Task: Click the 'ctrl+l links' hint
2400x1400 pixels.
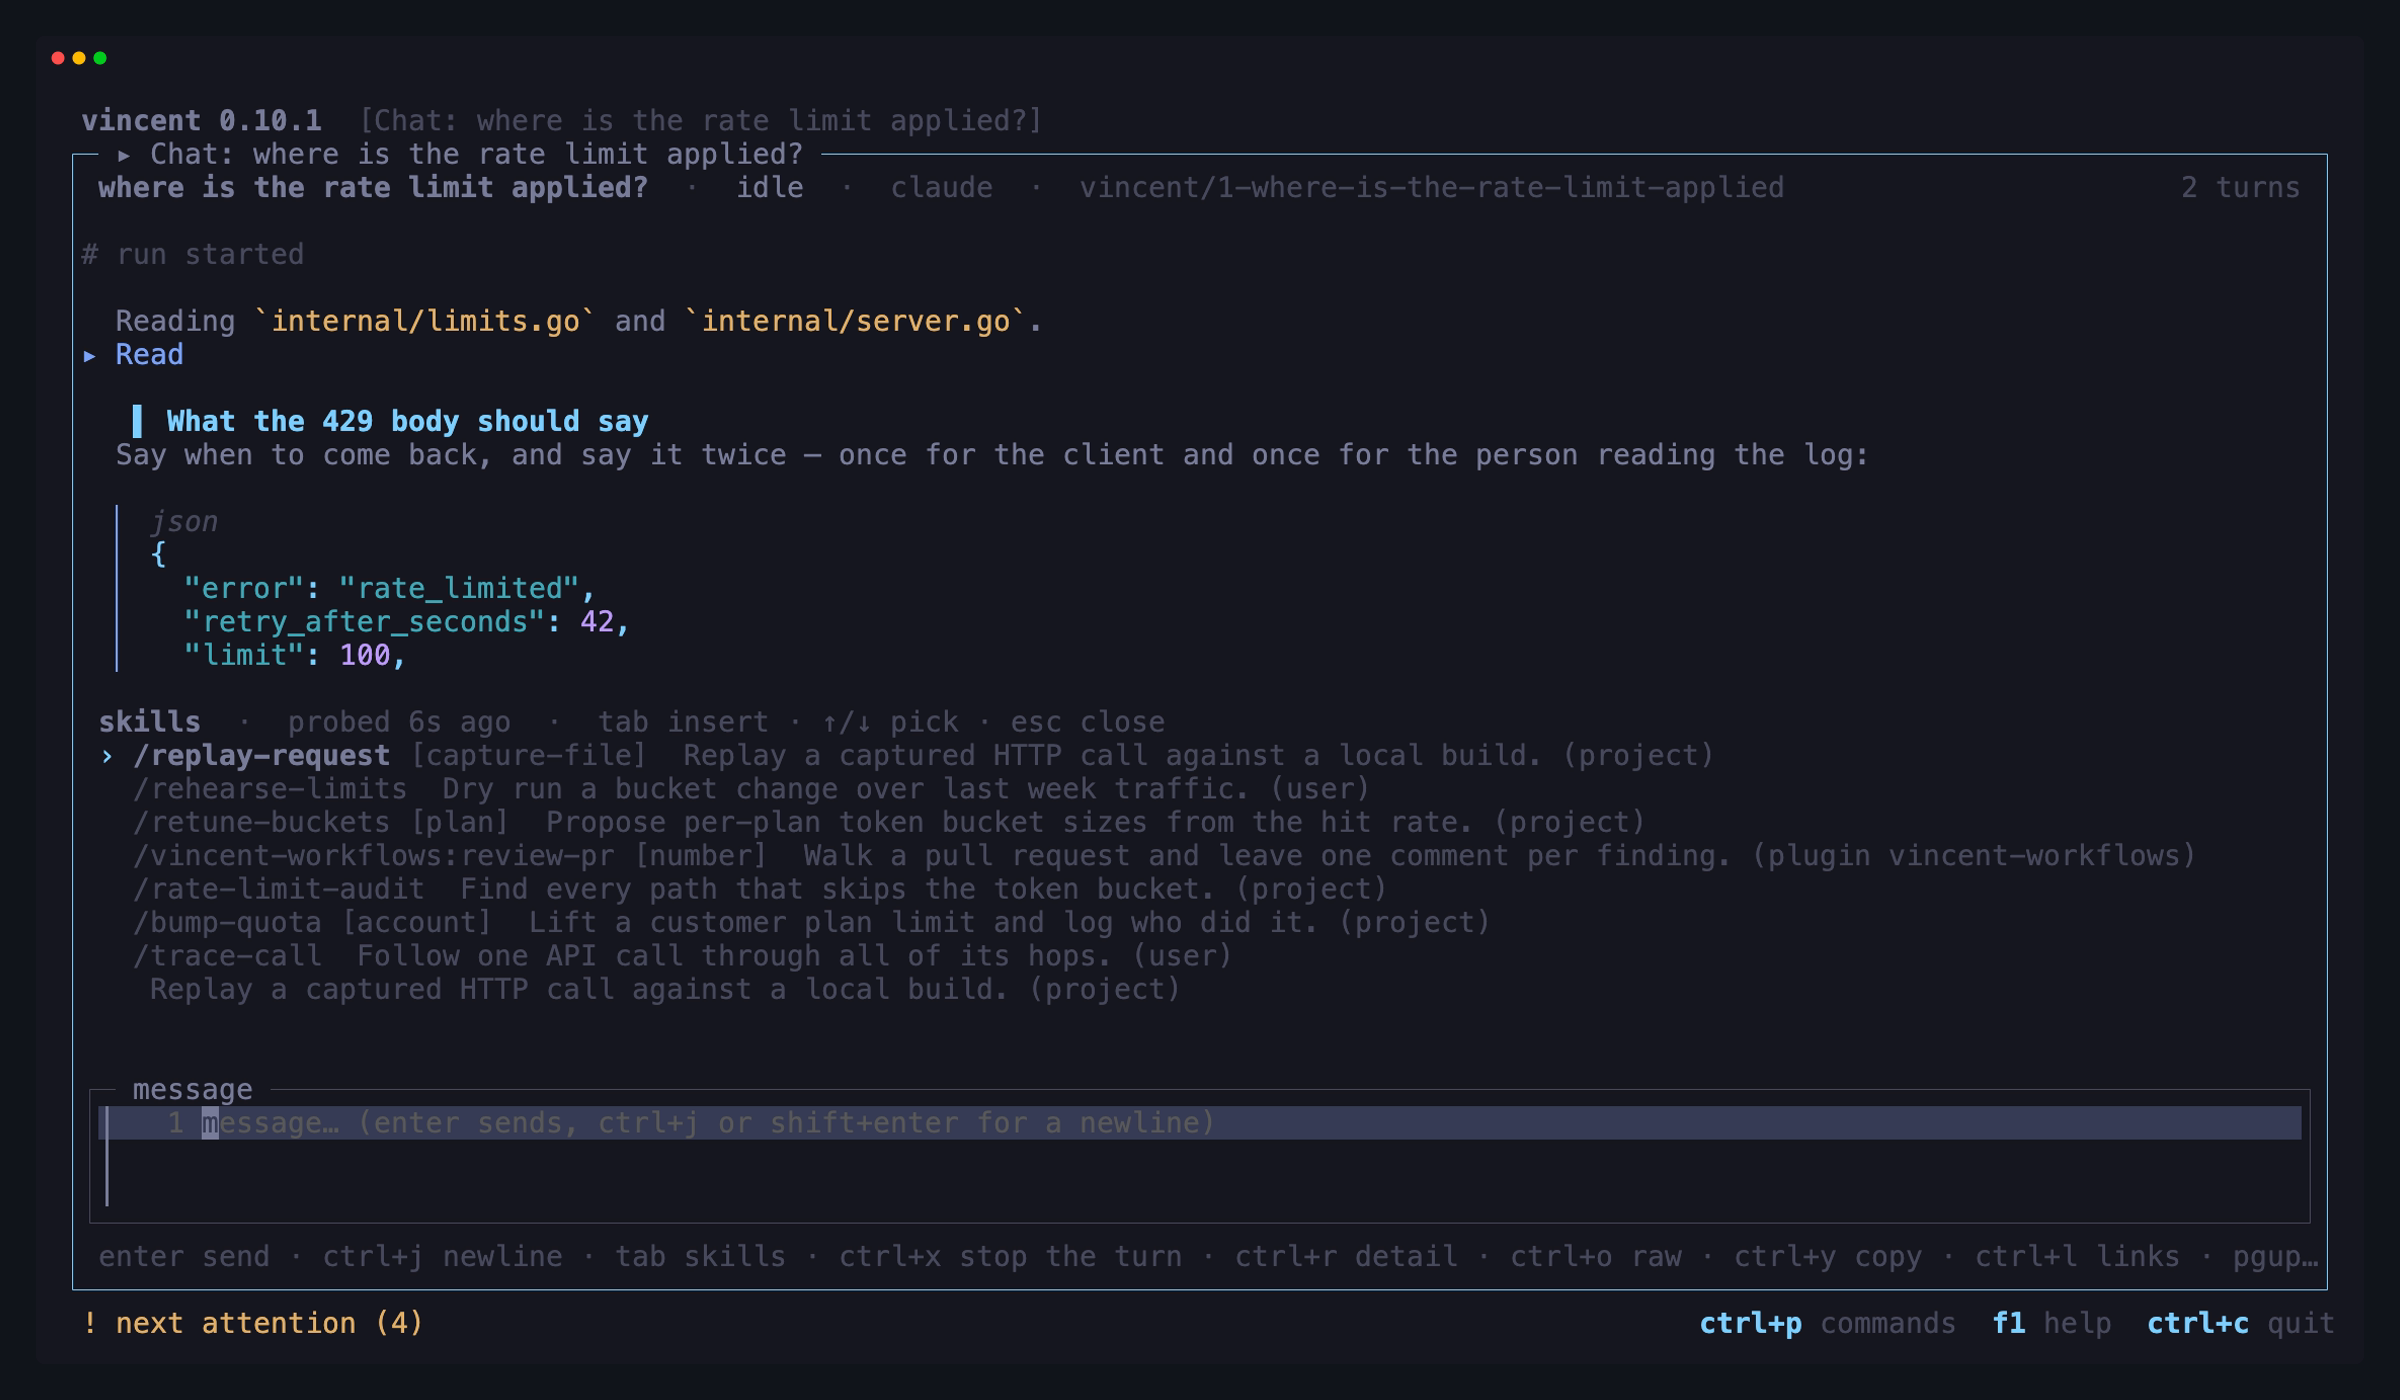Action: click(x=2077, y=1256)
